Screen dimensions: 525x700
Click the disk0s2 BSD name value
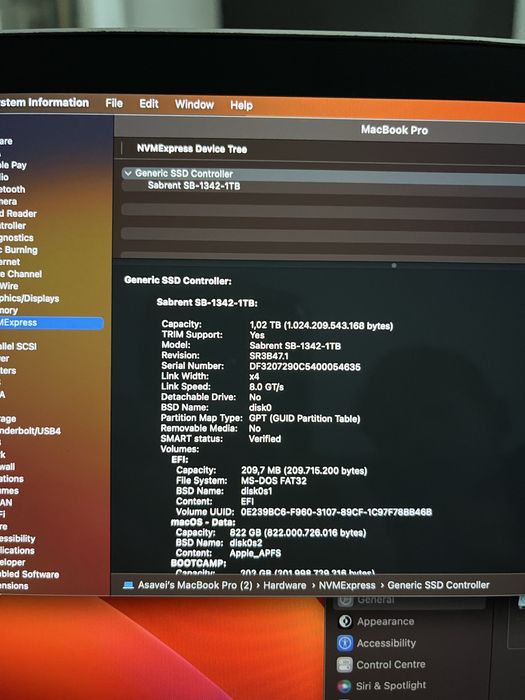click(x=246, y=543)
